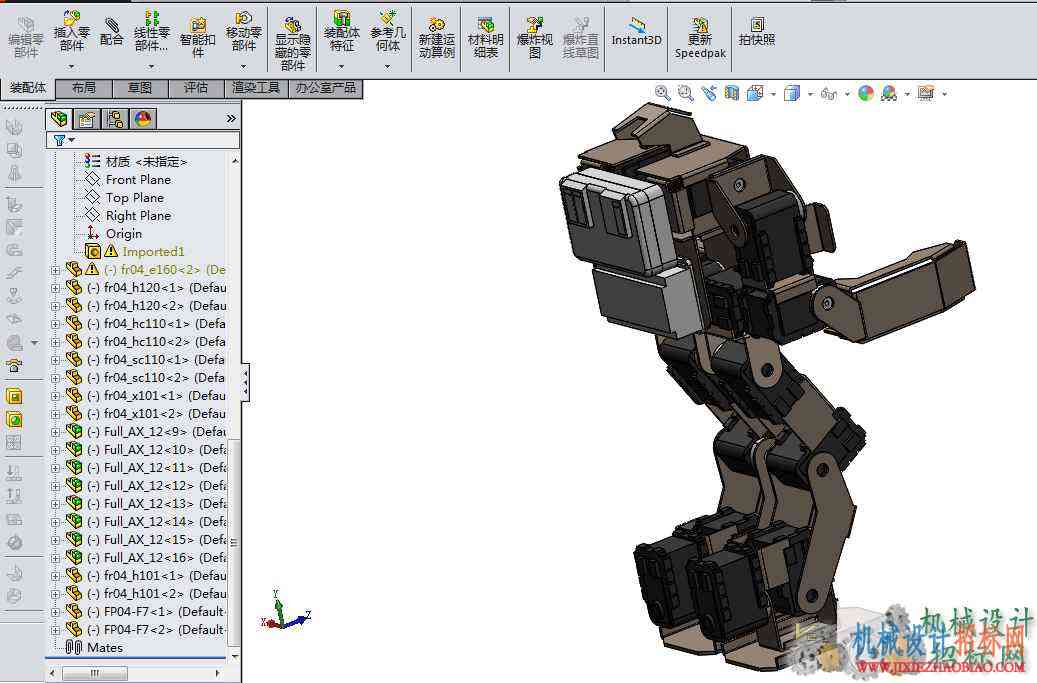Select the 移动零部件 (Move Component) tool
Image resolution: width=1037 pixels, height=683 pixels.
pyautogui.click(x=243, y=32)
